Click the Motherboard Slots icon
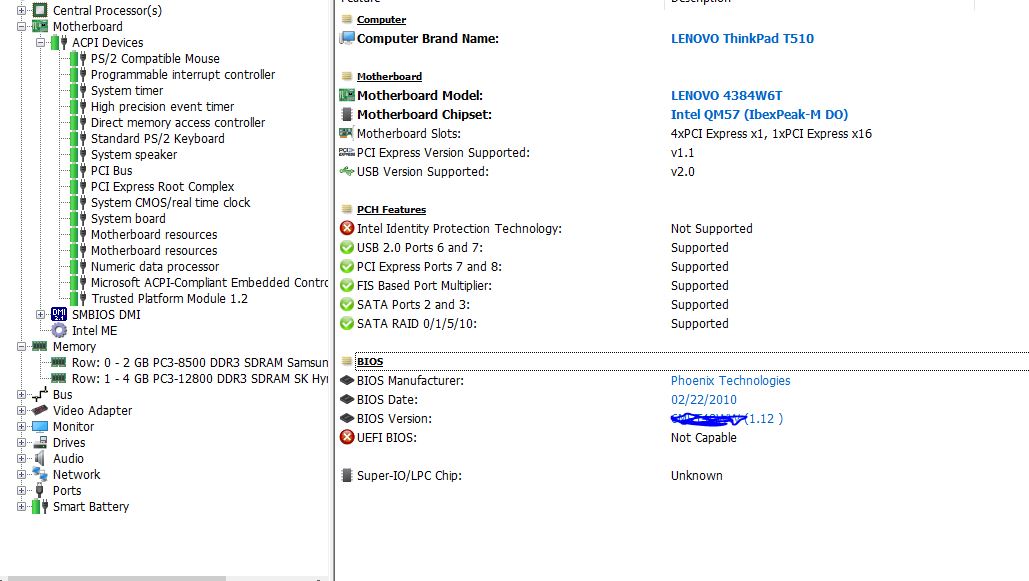 point(346,133)
